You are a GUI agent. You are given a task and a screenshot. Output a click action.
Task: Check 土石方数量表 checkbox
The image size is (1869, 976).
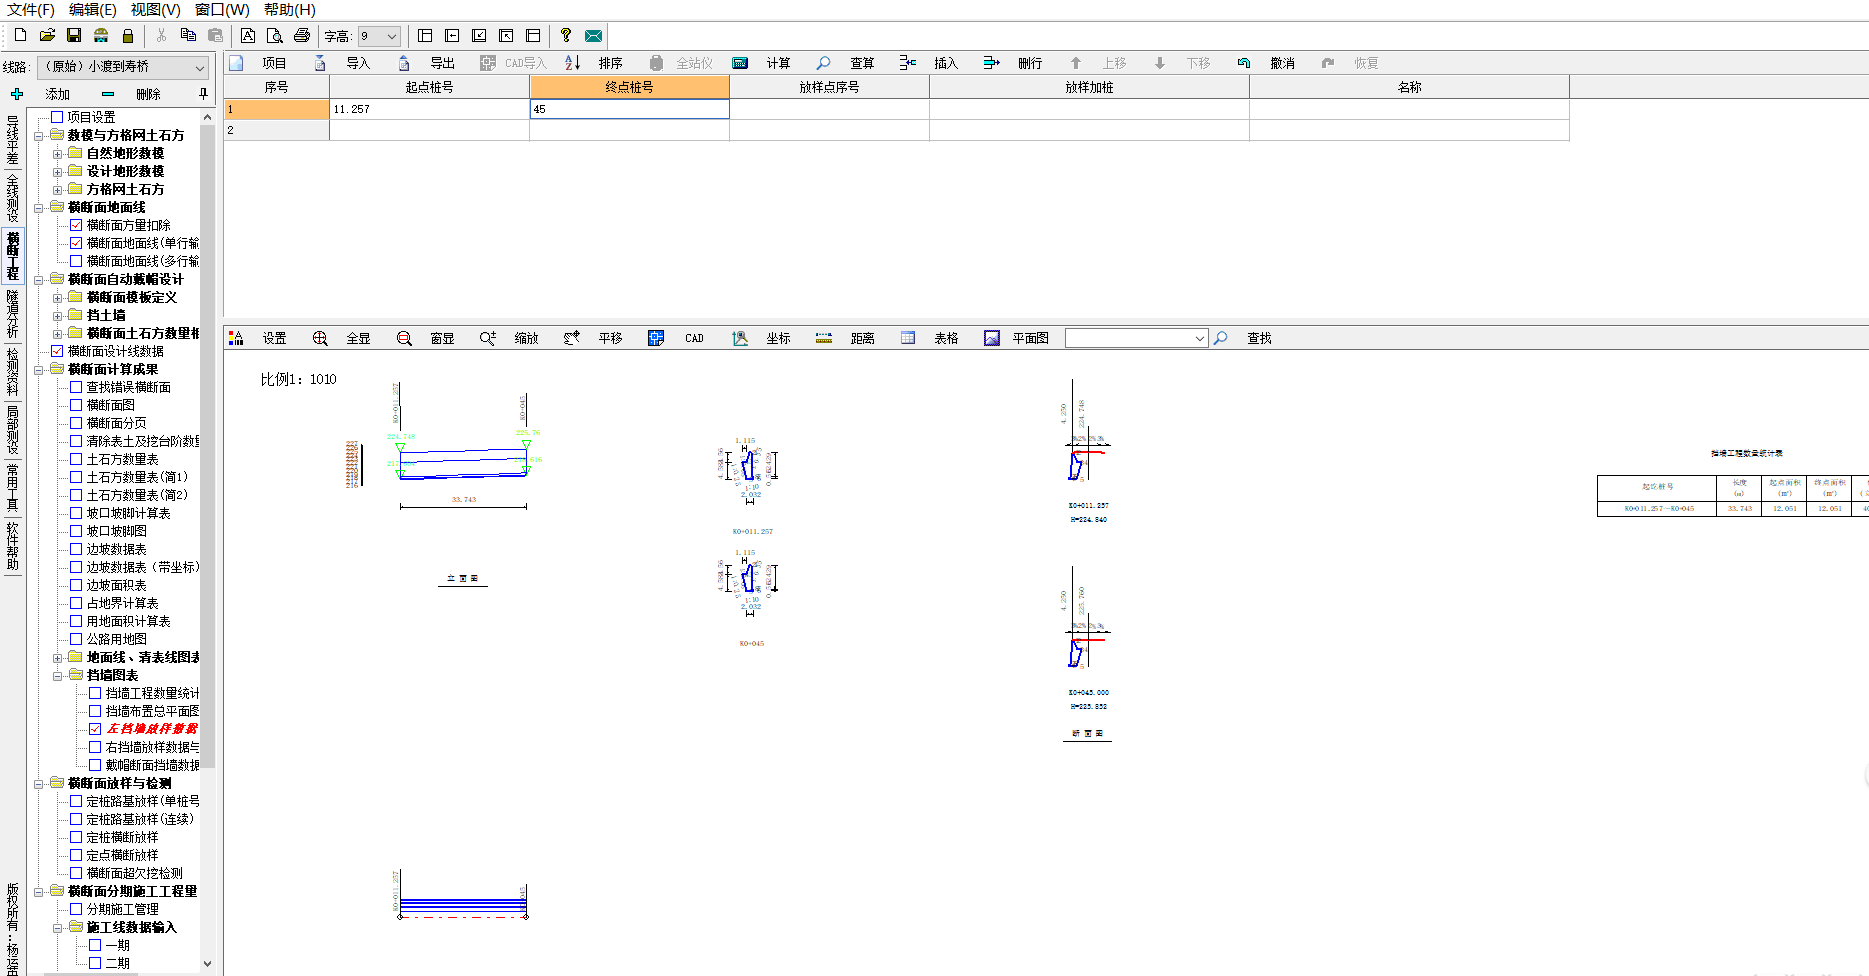coord(76,459)
